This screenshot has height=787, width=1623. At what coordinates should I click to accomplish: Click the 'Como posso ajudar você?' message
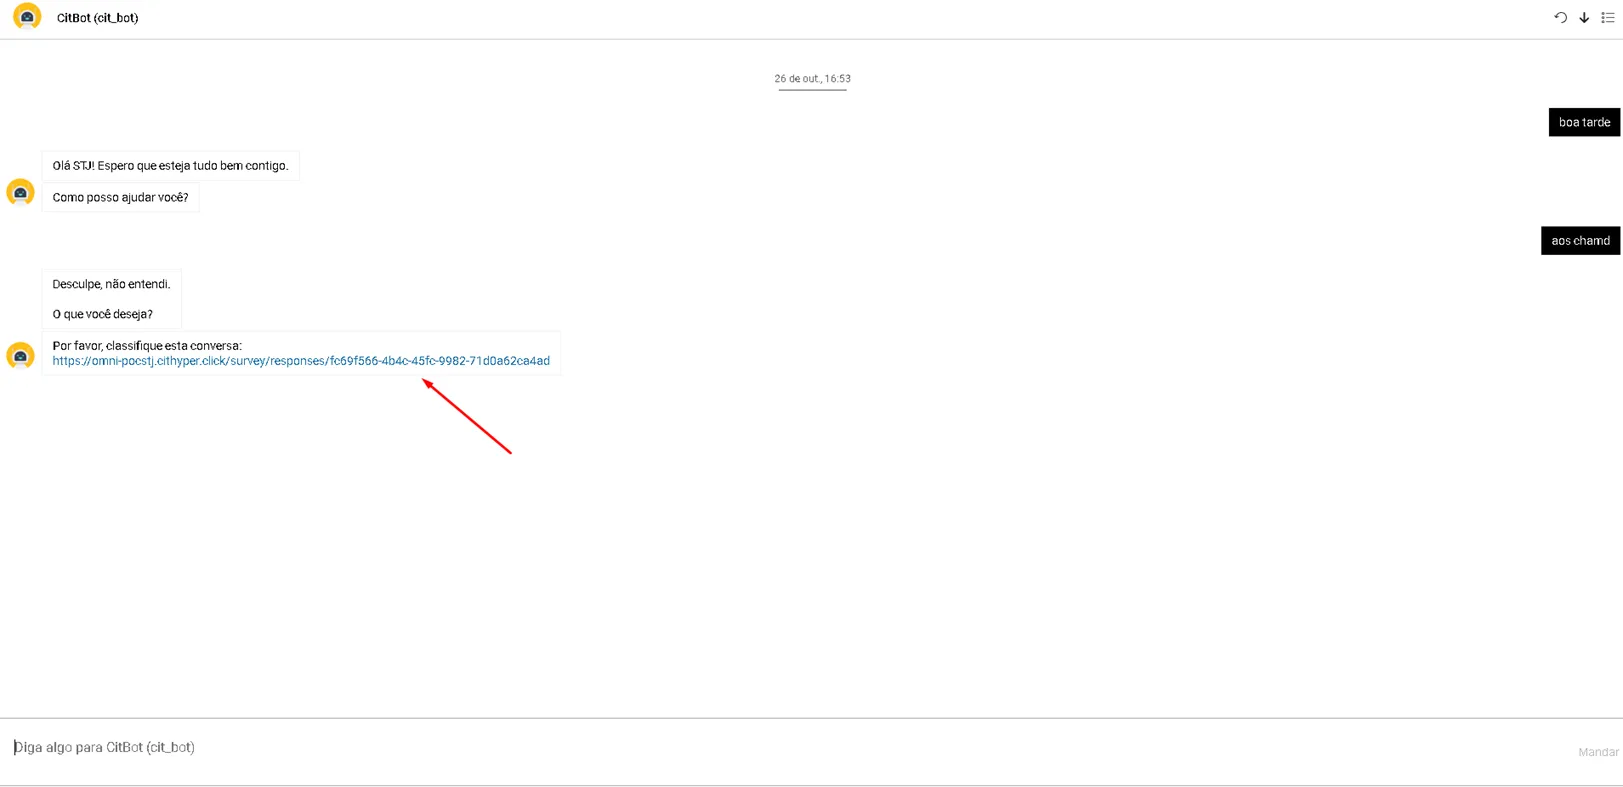click(x=120, y=198)
